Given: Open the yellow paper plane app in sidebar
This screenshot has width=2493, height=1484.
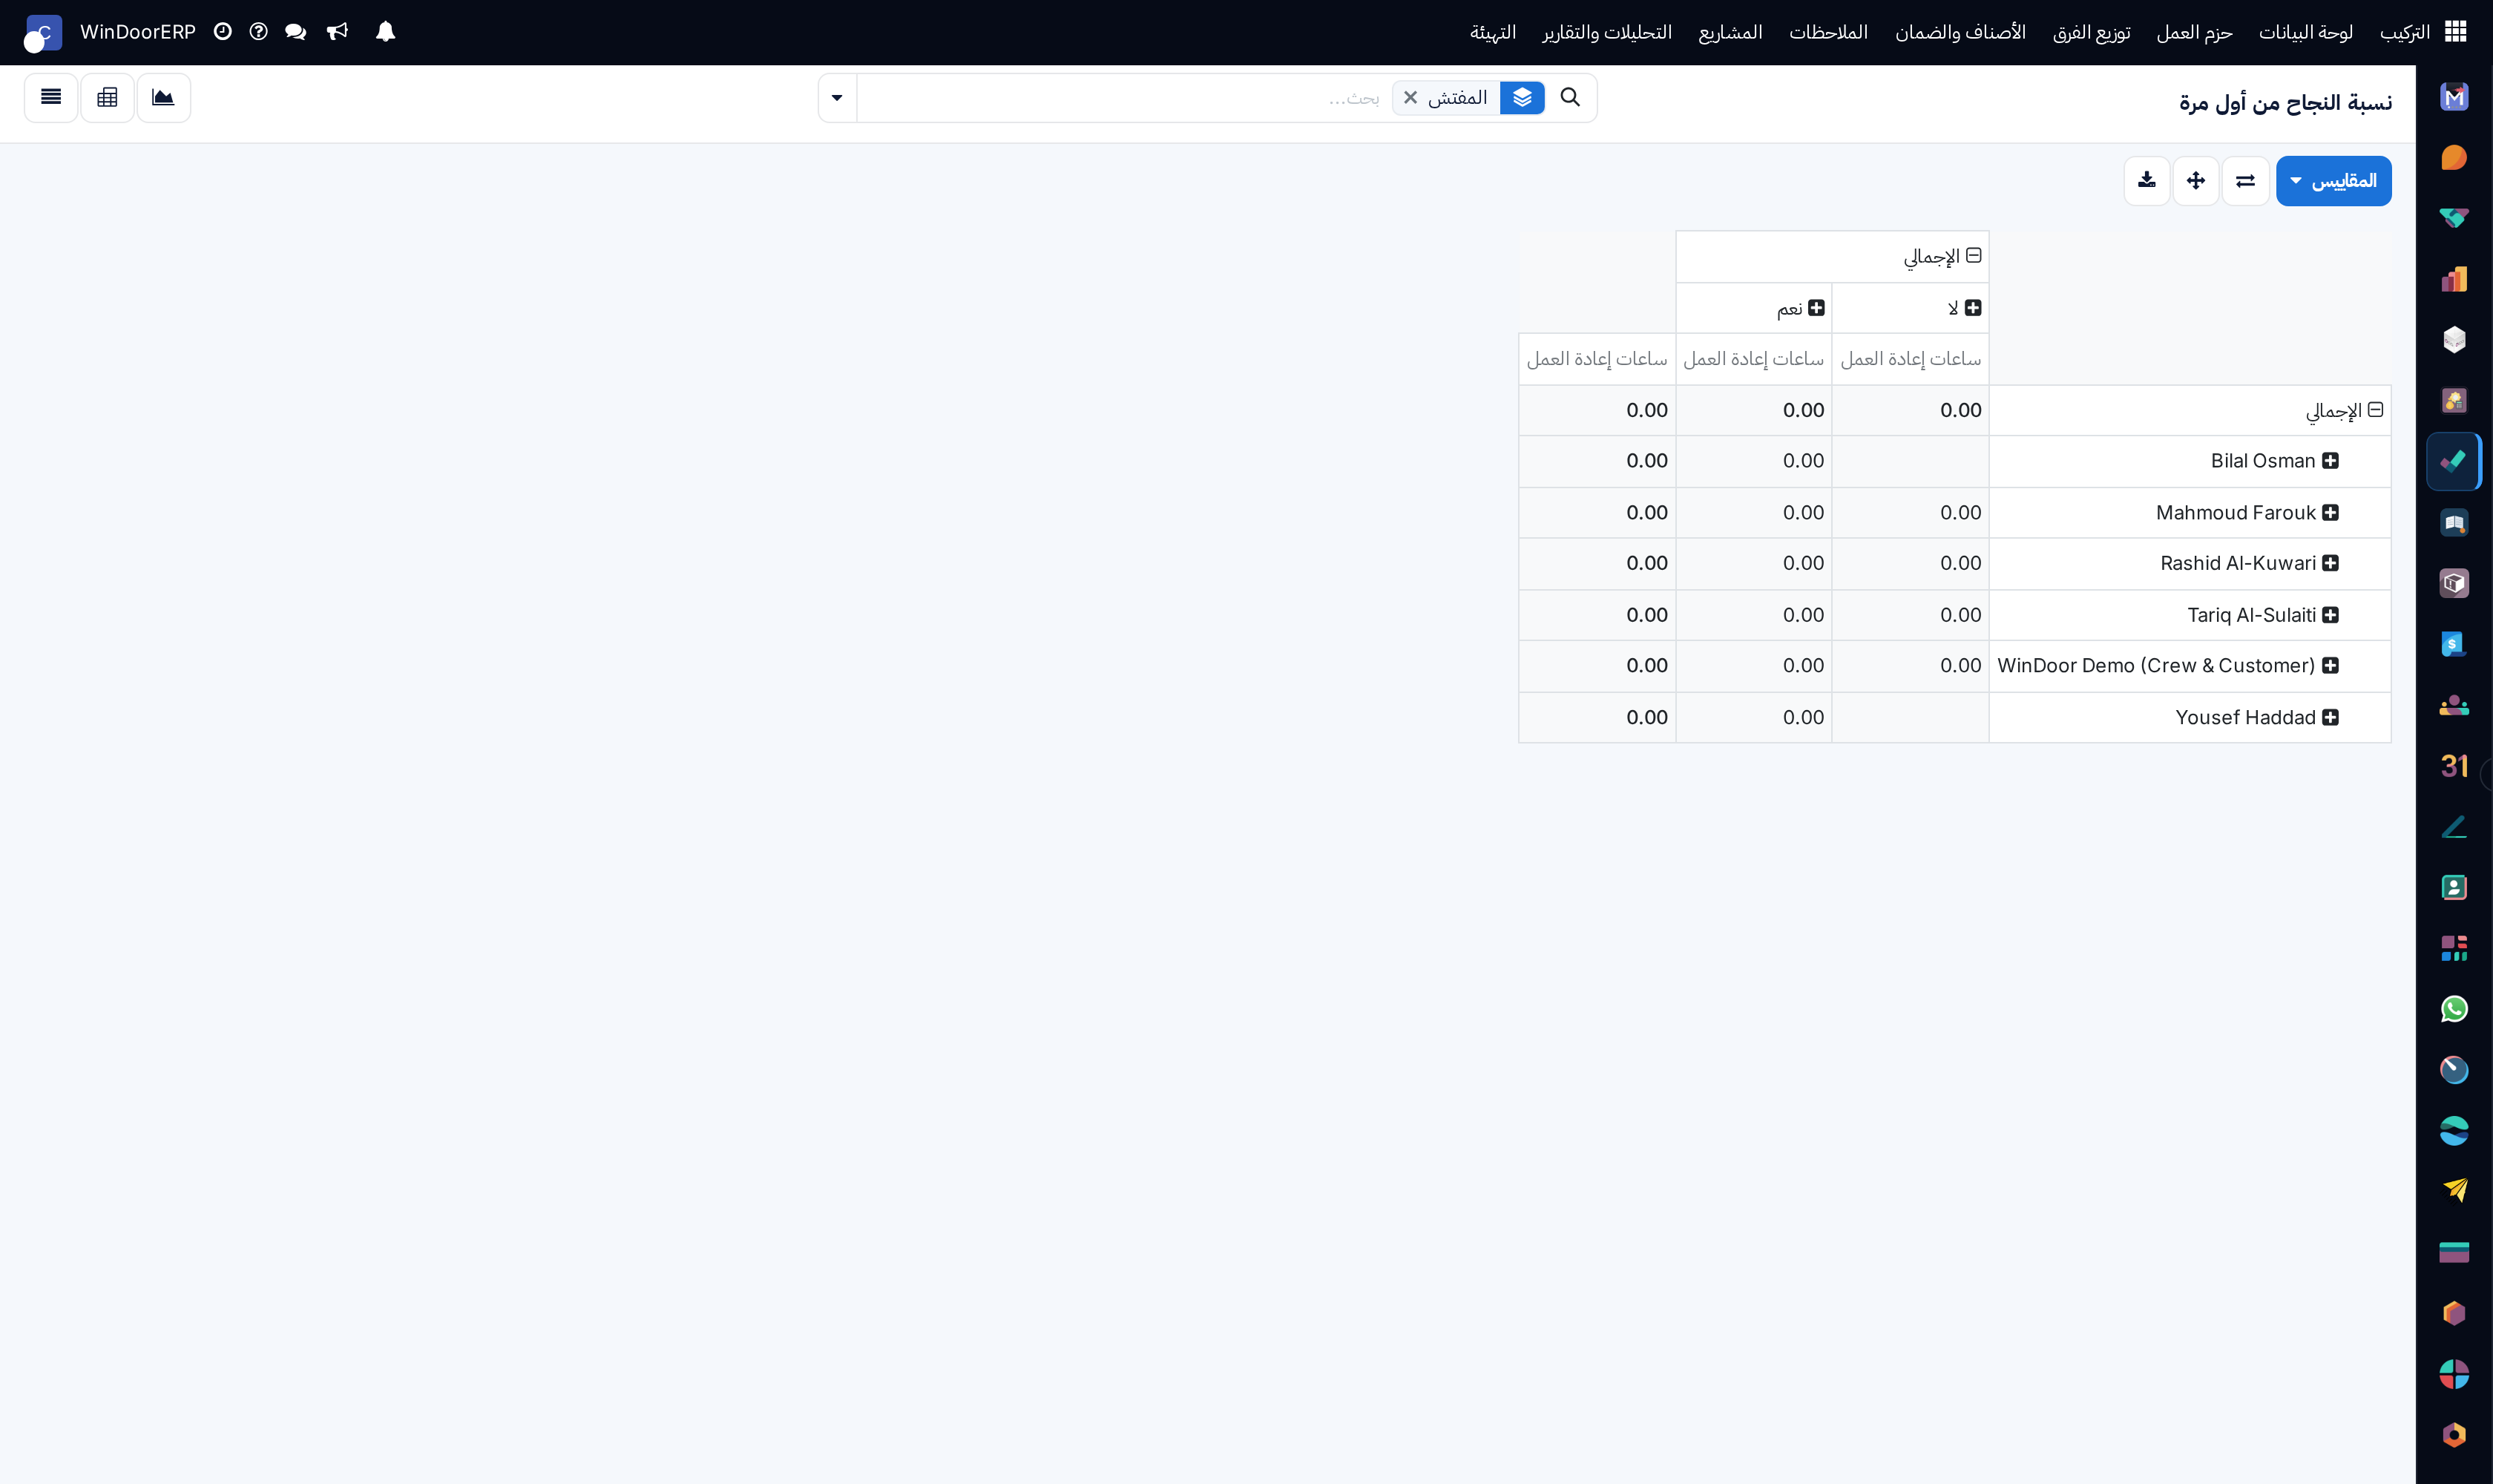Looking at the screenshot, I should (x=2454, y=1191).
